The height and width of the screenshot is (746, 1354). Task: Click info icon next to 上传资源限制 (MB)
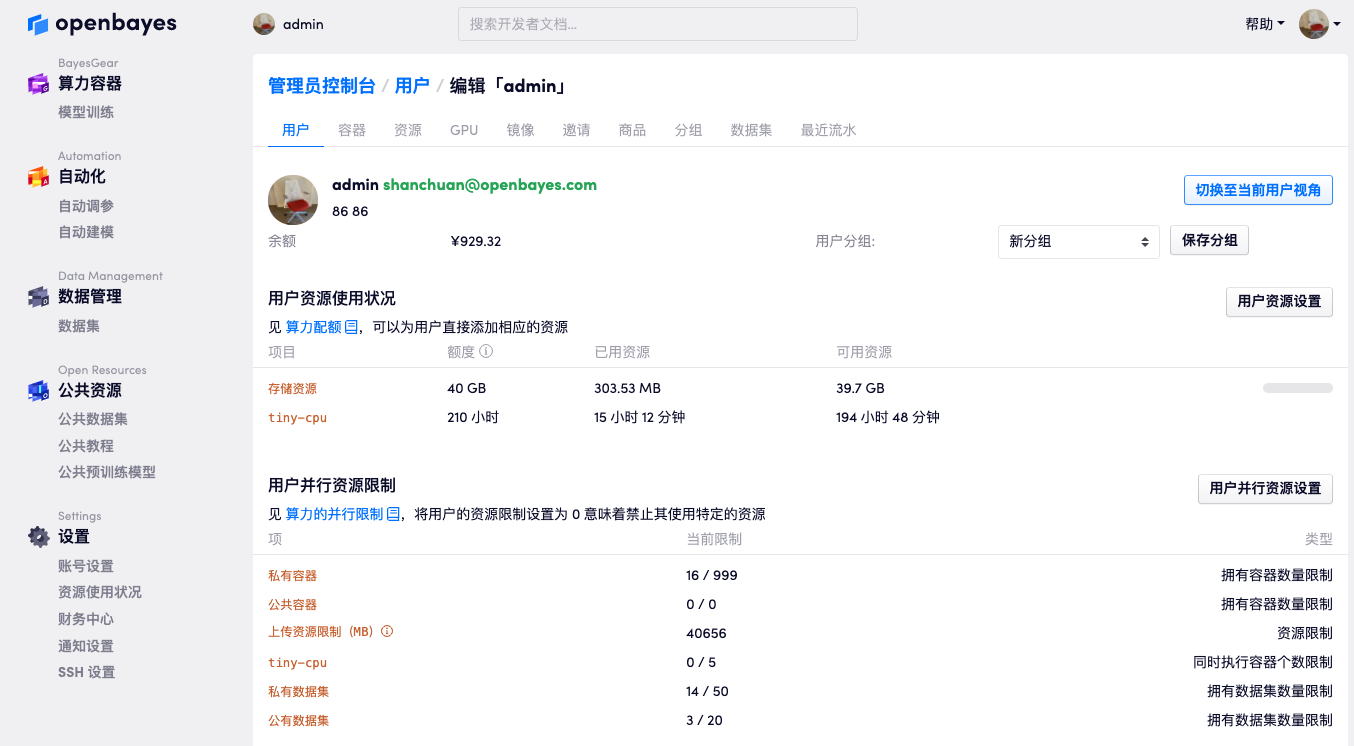(x=387, y=632)
